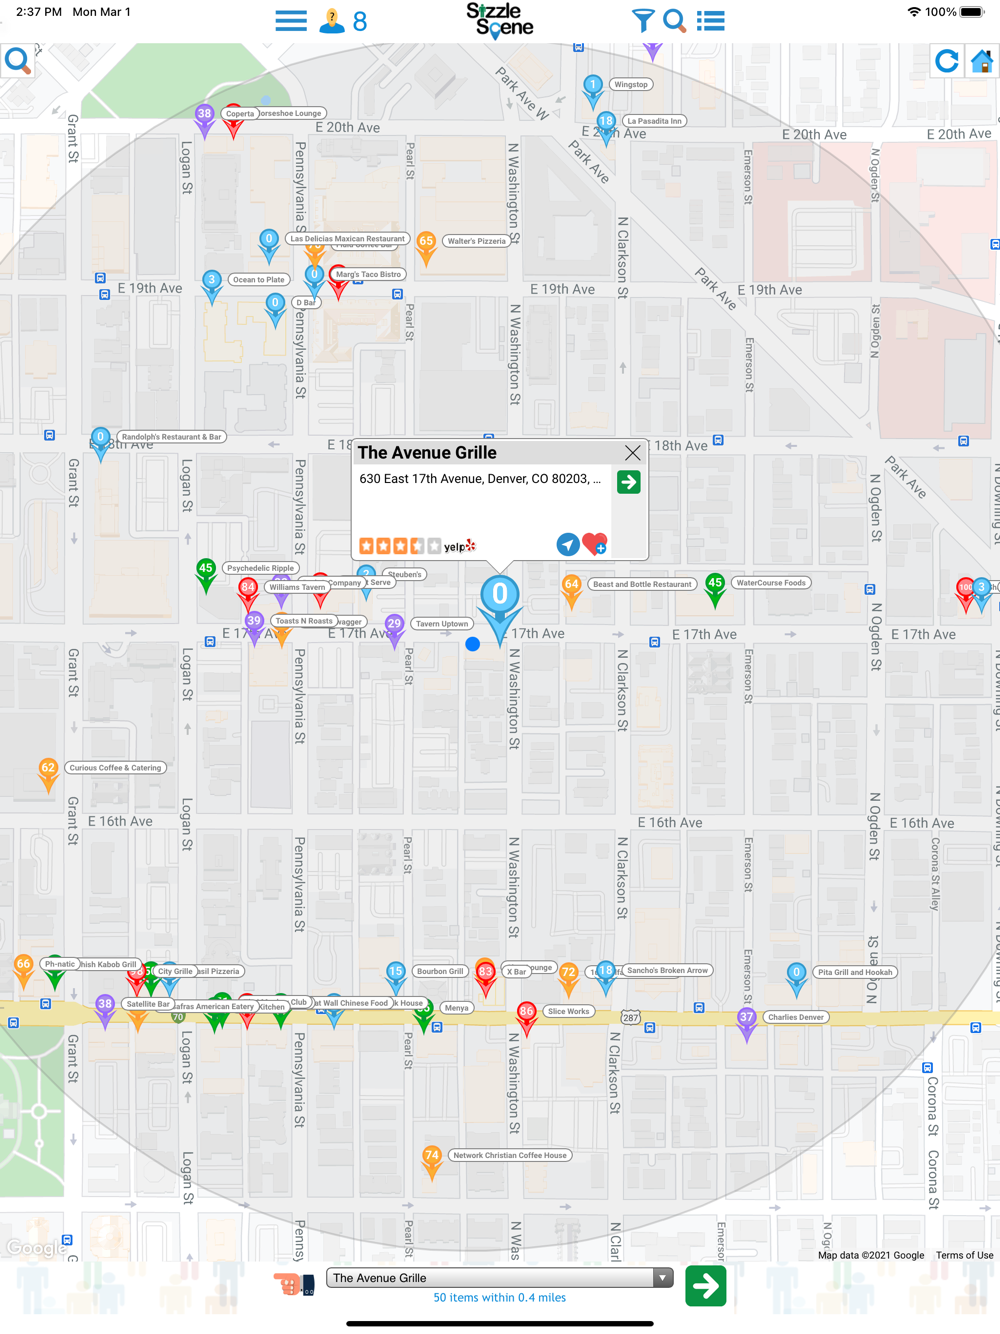
Task: Tap Bourbon Grill pin 15
Action: click(396, 977)
